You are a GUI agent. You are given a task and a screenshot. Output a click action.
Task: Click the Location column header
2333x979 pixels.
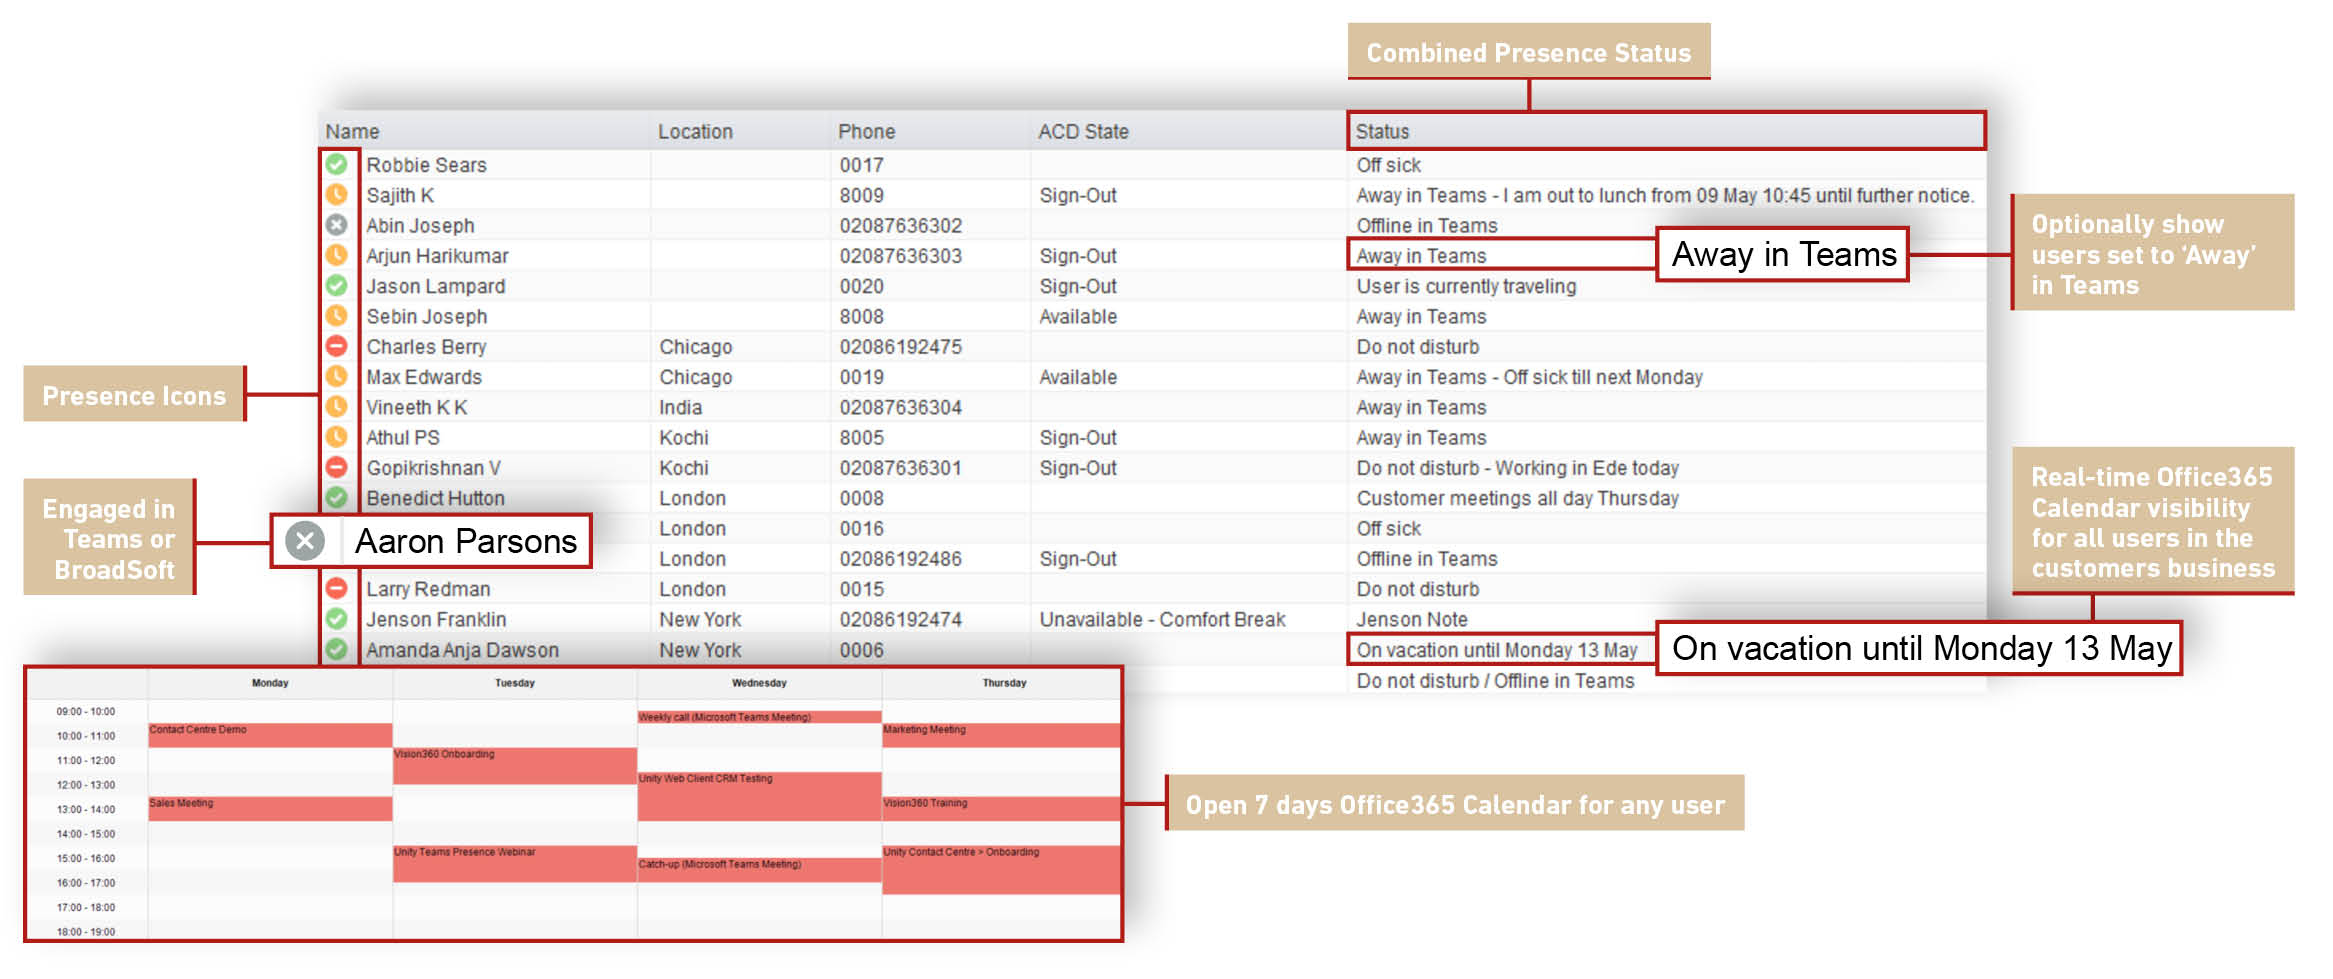click(x=695, y=131)
